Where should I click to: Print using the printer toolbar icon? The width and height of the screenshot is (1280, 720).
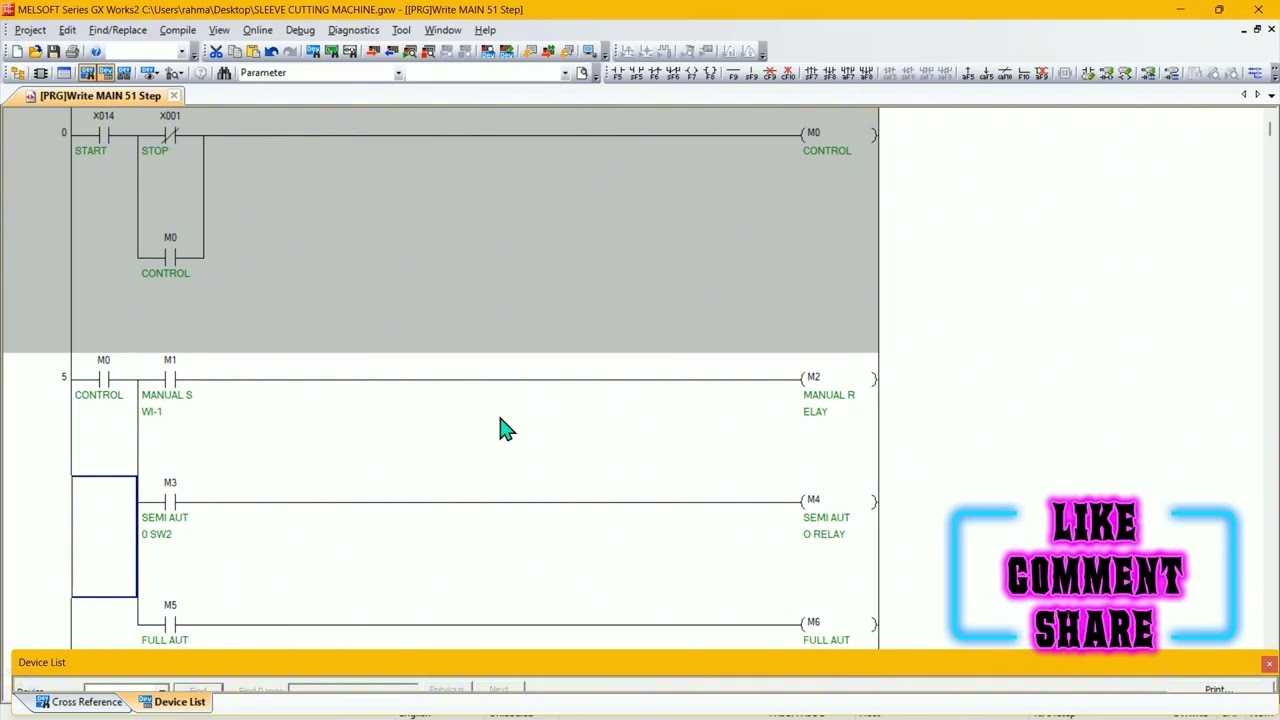72,51
